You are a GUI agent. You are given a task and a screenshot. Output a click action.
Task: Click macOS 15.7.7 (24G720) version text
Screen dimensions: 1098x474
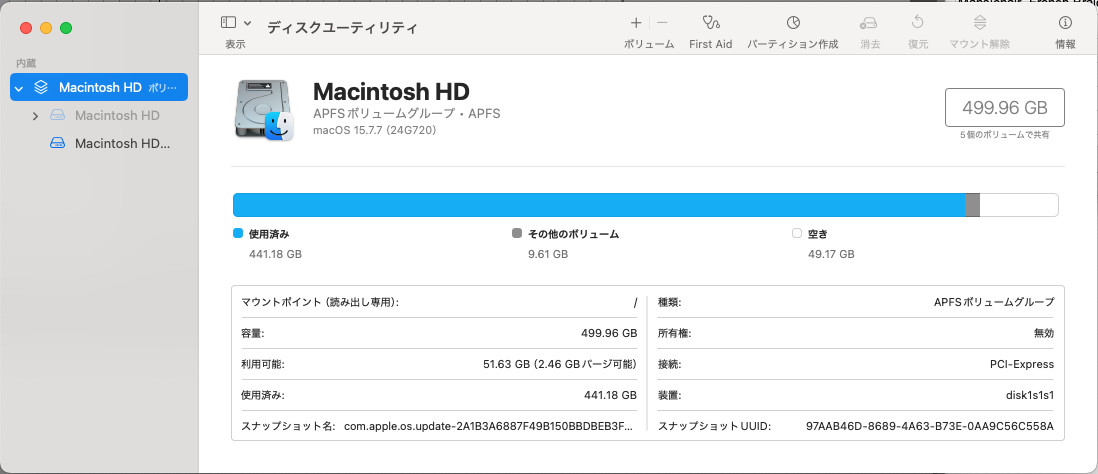374,130
